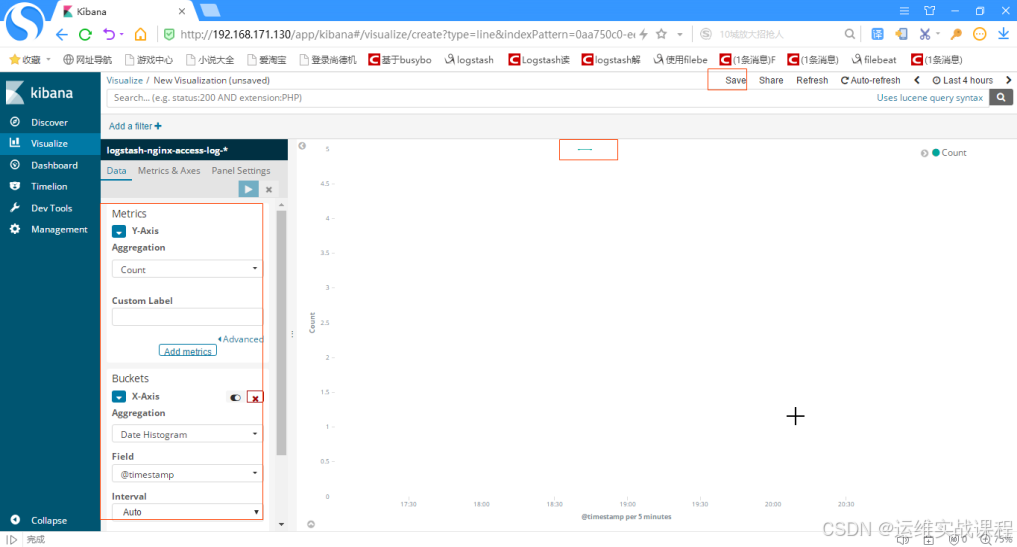Click Add metrics button

(x=187, y=350)
